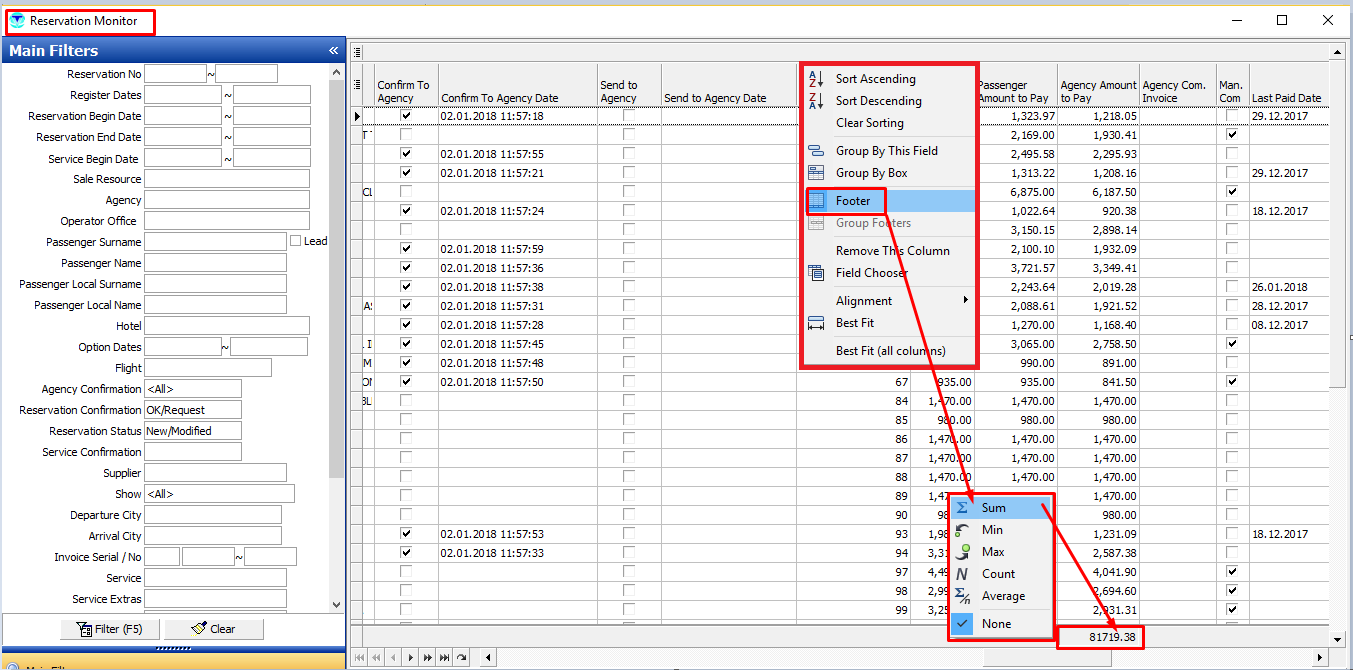Collapse the Main Filters panel with double chevron
Viewport: 1353px width, 670px height.
pyautogui.click(x=334, y=51)
